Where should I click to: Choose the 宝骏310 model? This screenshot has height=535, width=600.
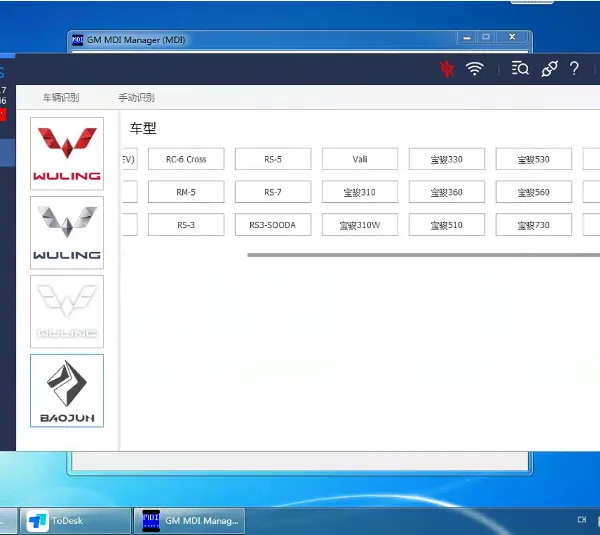(x=360, y=192)
